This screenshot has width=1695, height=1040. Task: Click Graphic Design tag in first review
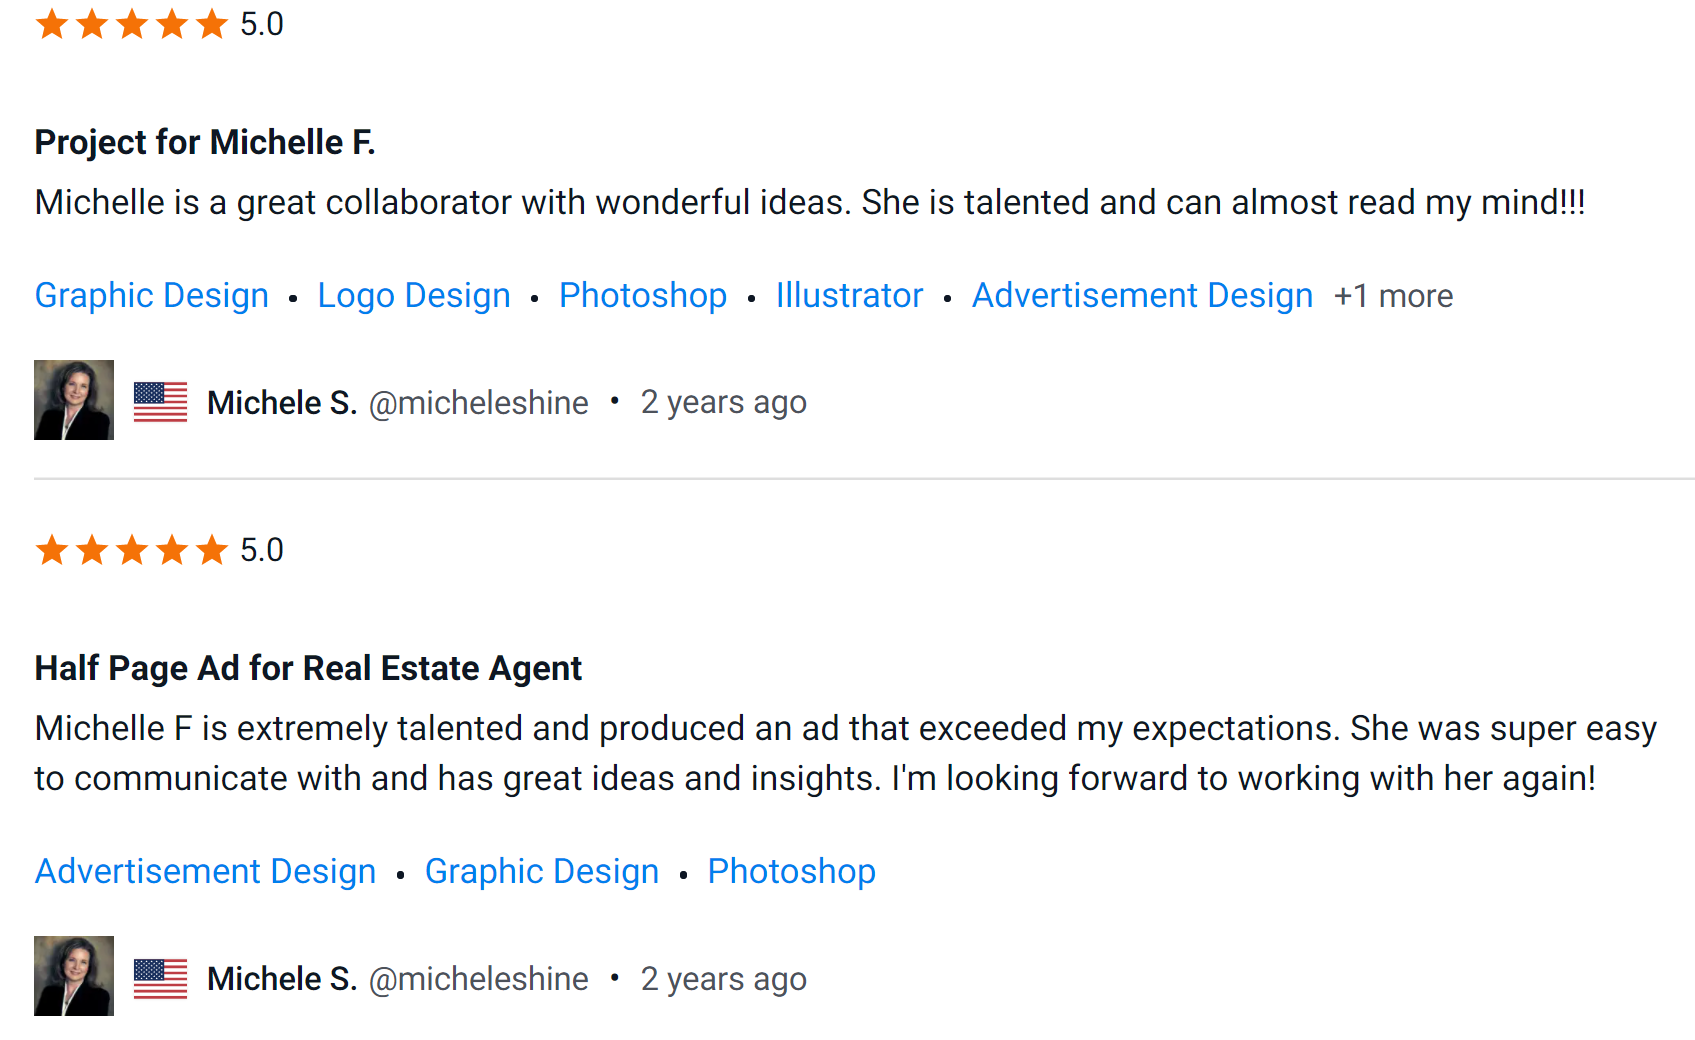pyautogui.click(x=152, y=296)
